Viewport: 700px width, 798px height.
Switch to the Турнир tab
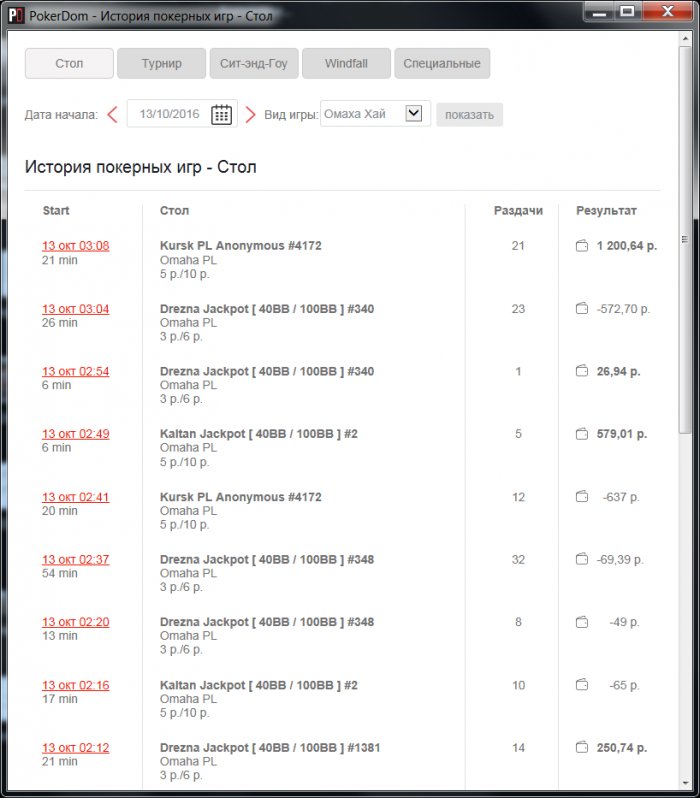pos(161,64)
